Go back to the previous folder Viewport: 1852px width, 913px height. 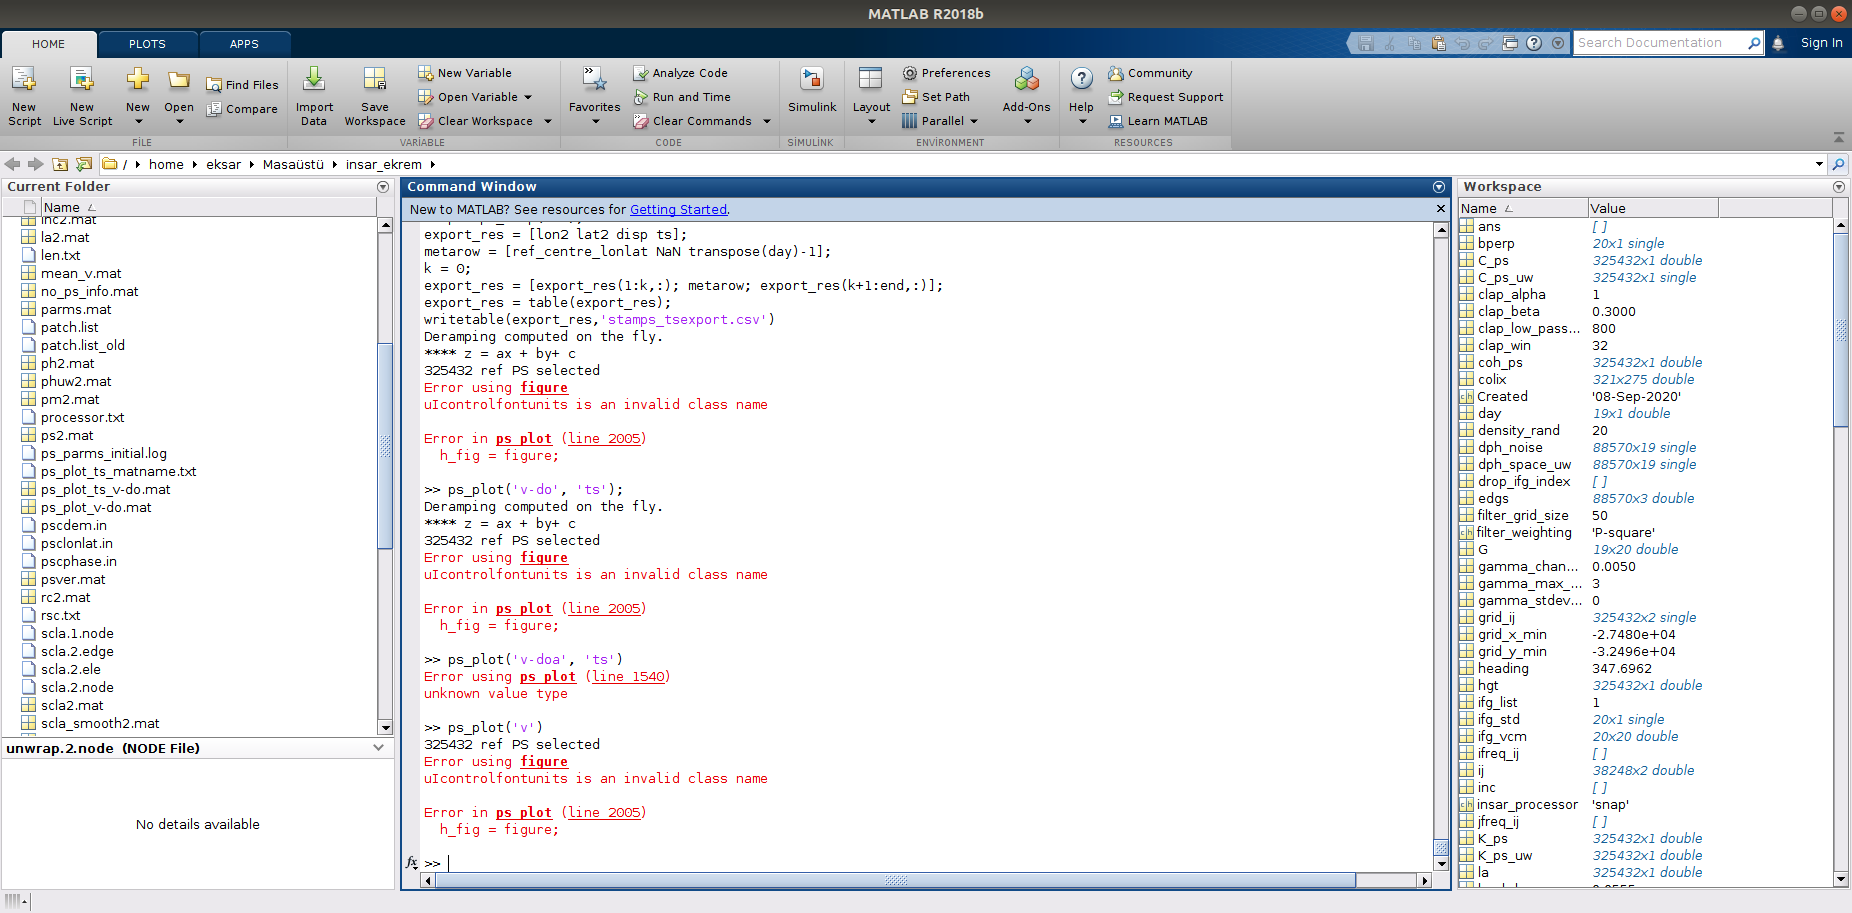[12, 164]
